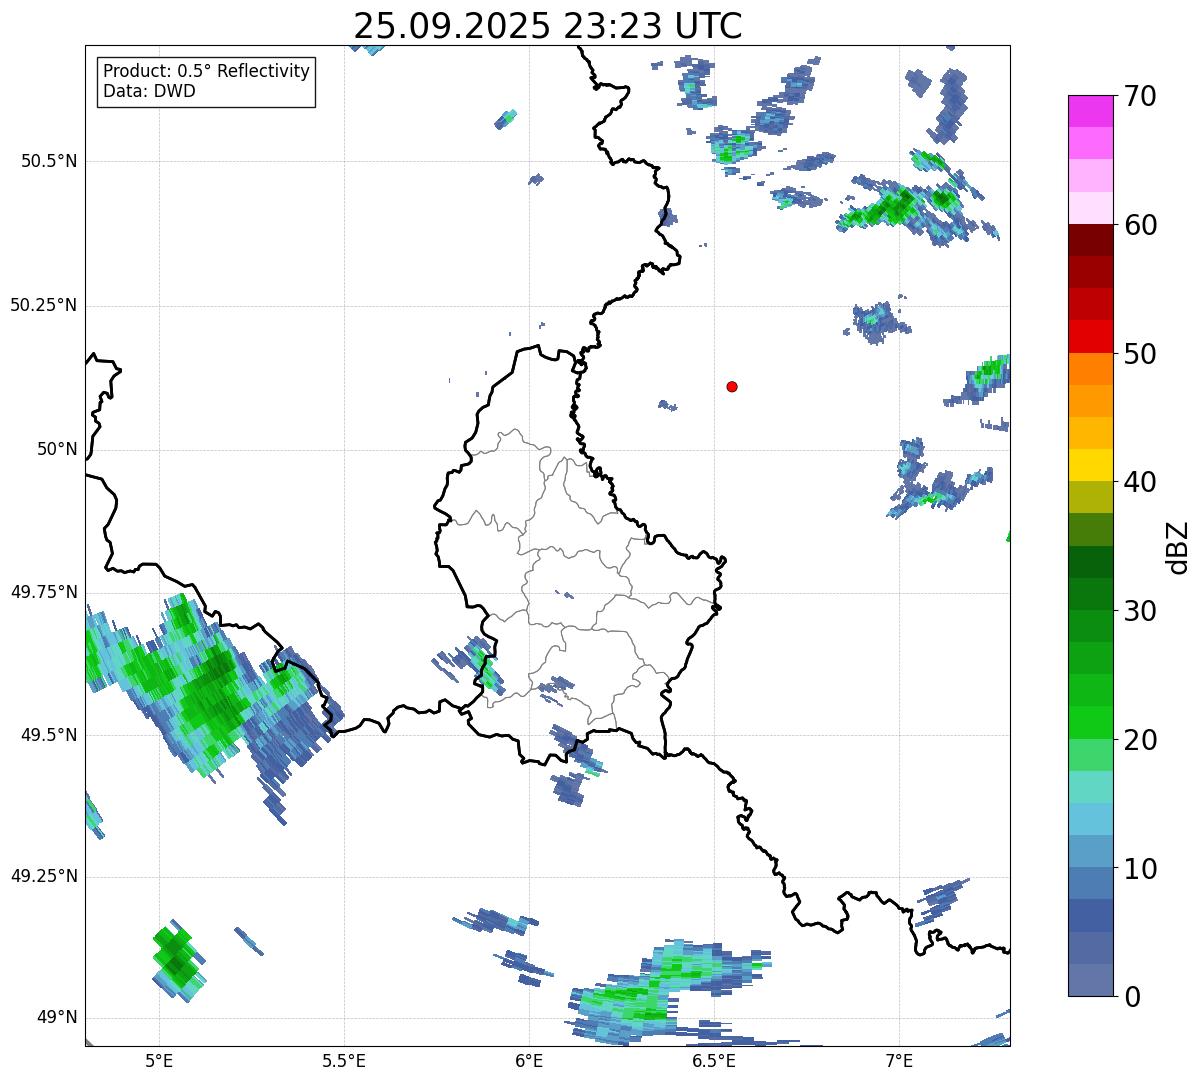Pick the slate-blue bottom swatch at 0

tap(1090, 980)
